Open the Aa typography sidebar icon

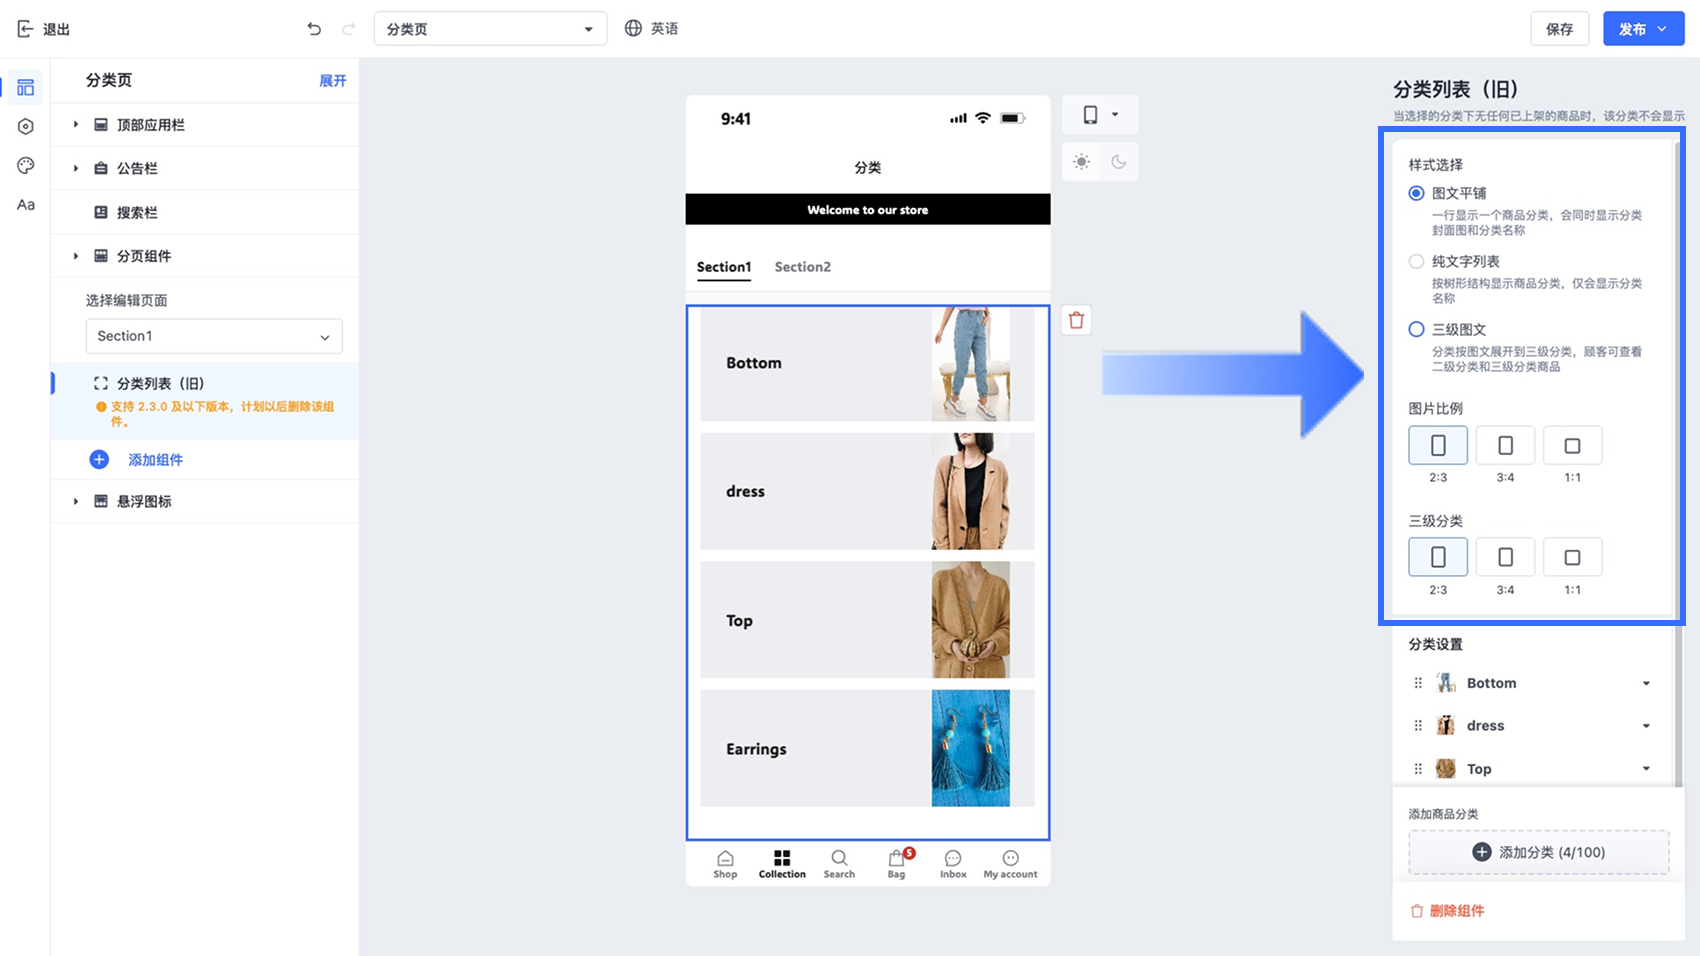click(x=26, y=205)
